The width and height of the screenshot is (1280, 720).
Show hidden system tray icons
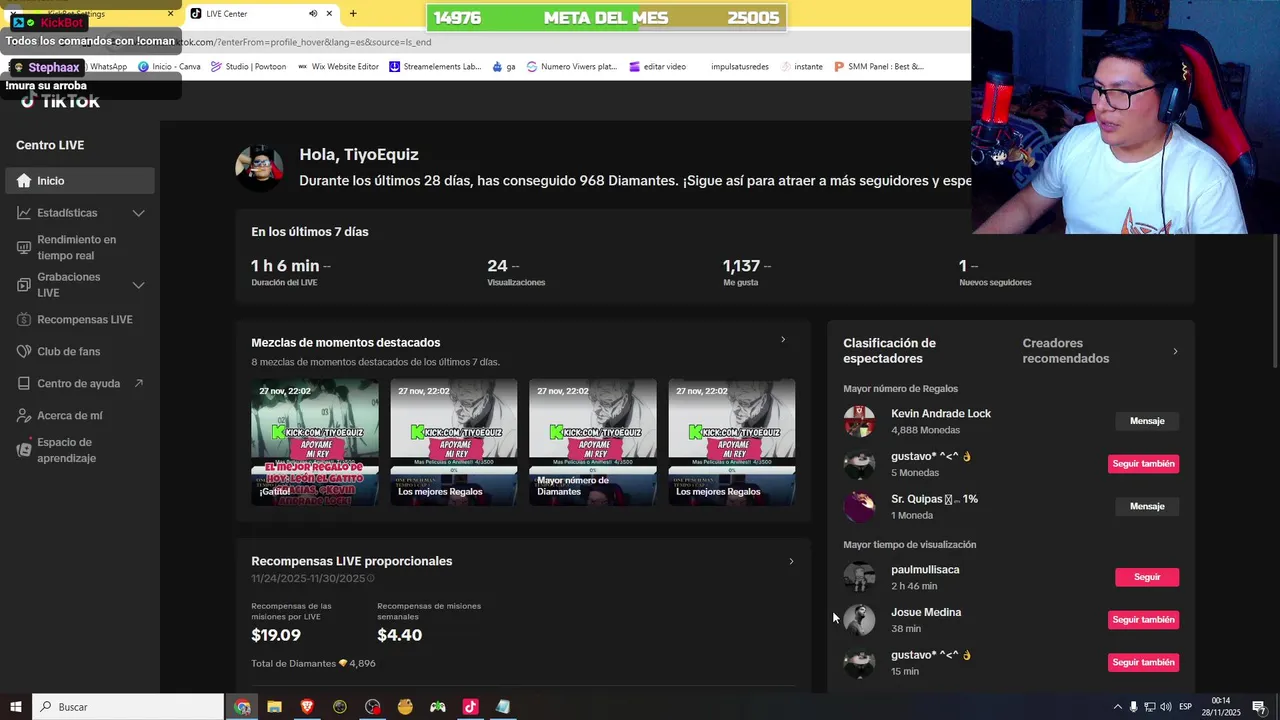tap(1117, 707)
